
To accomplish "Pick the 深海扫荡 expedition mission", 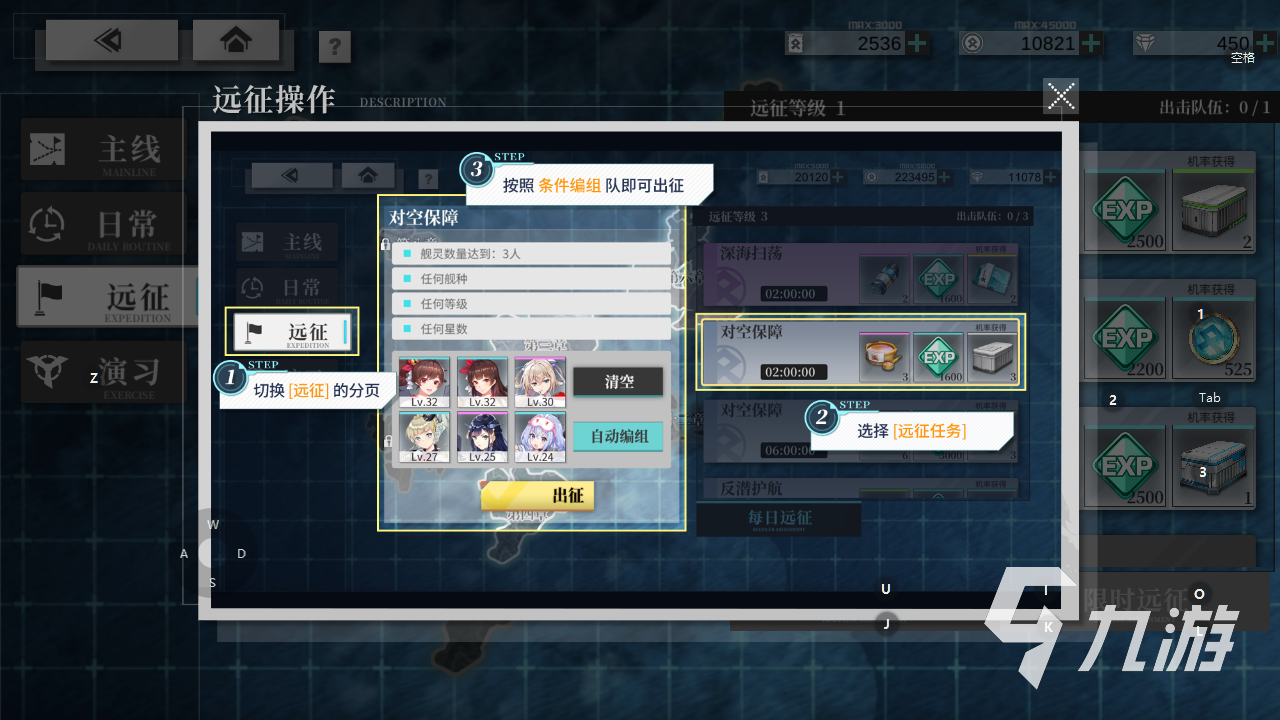I will (861, 273).
